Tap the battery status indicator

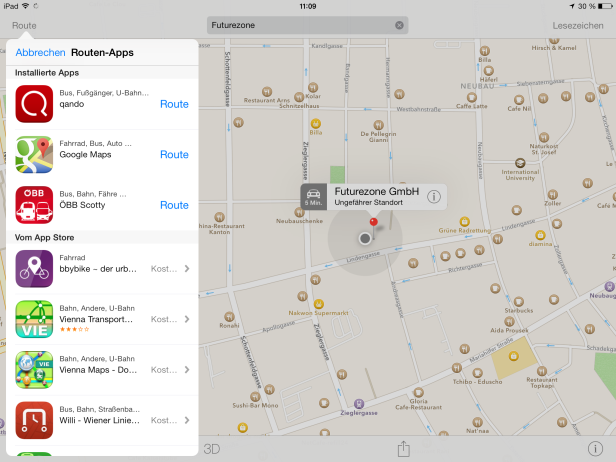pos(605,6)
